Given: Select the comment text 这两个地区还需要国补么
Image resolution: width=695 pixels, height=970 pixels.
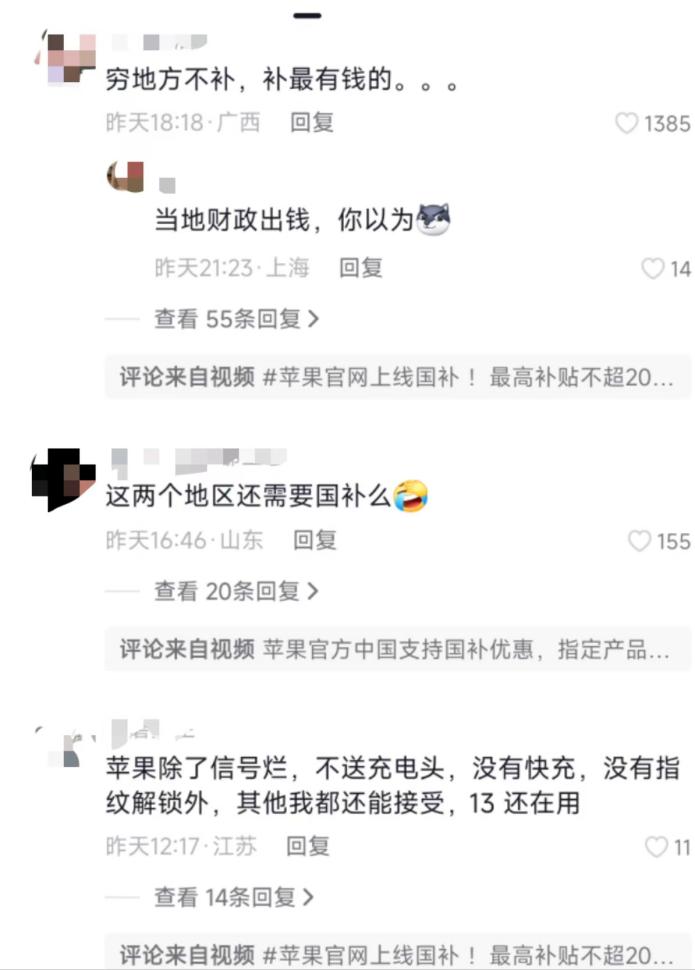Looking at the screenshot, I should click(x=248, y=496).
